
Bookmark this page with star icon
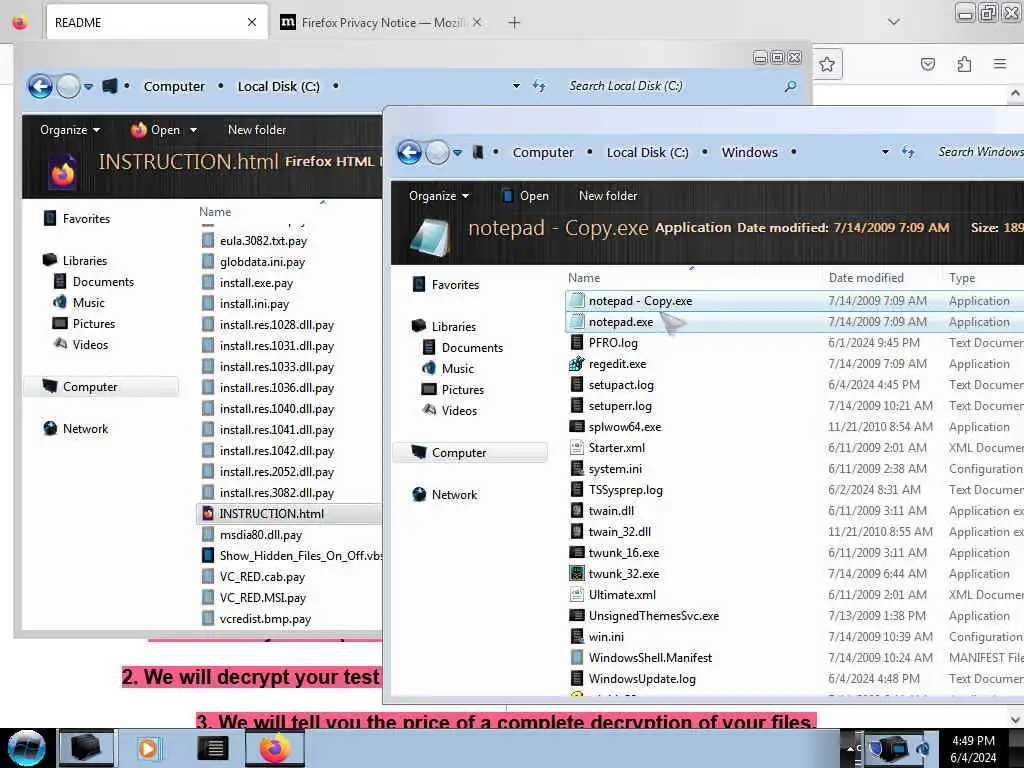click(x=827, y=64)
